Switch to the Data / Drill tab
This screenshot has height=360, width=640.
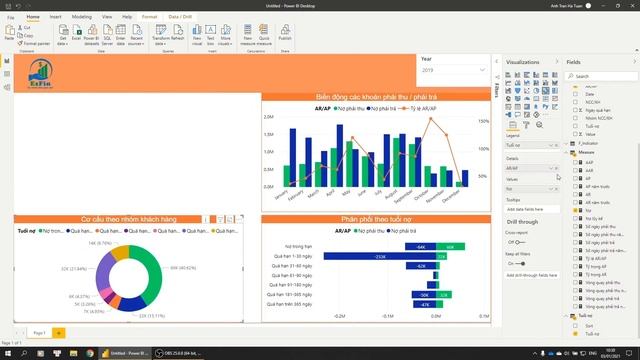(x=180, y=17)
